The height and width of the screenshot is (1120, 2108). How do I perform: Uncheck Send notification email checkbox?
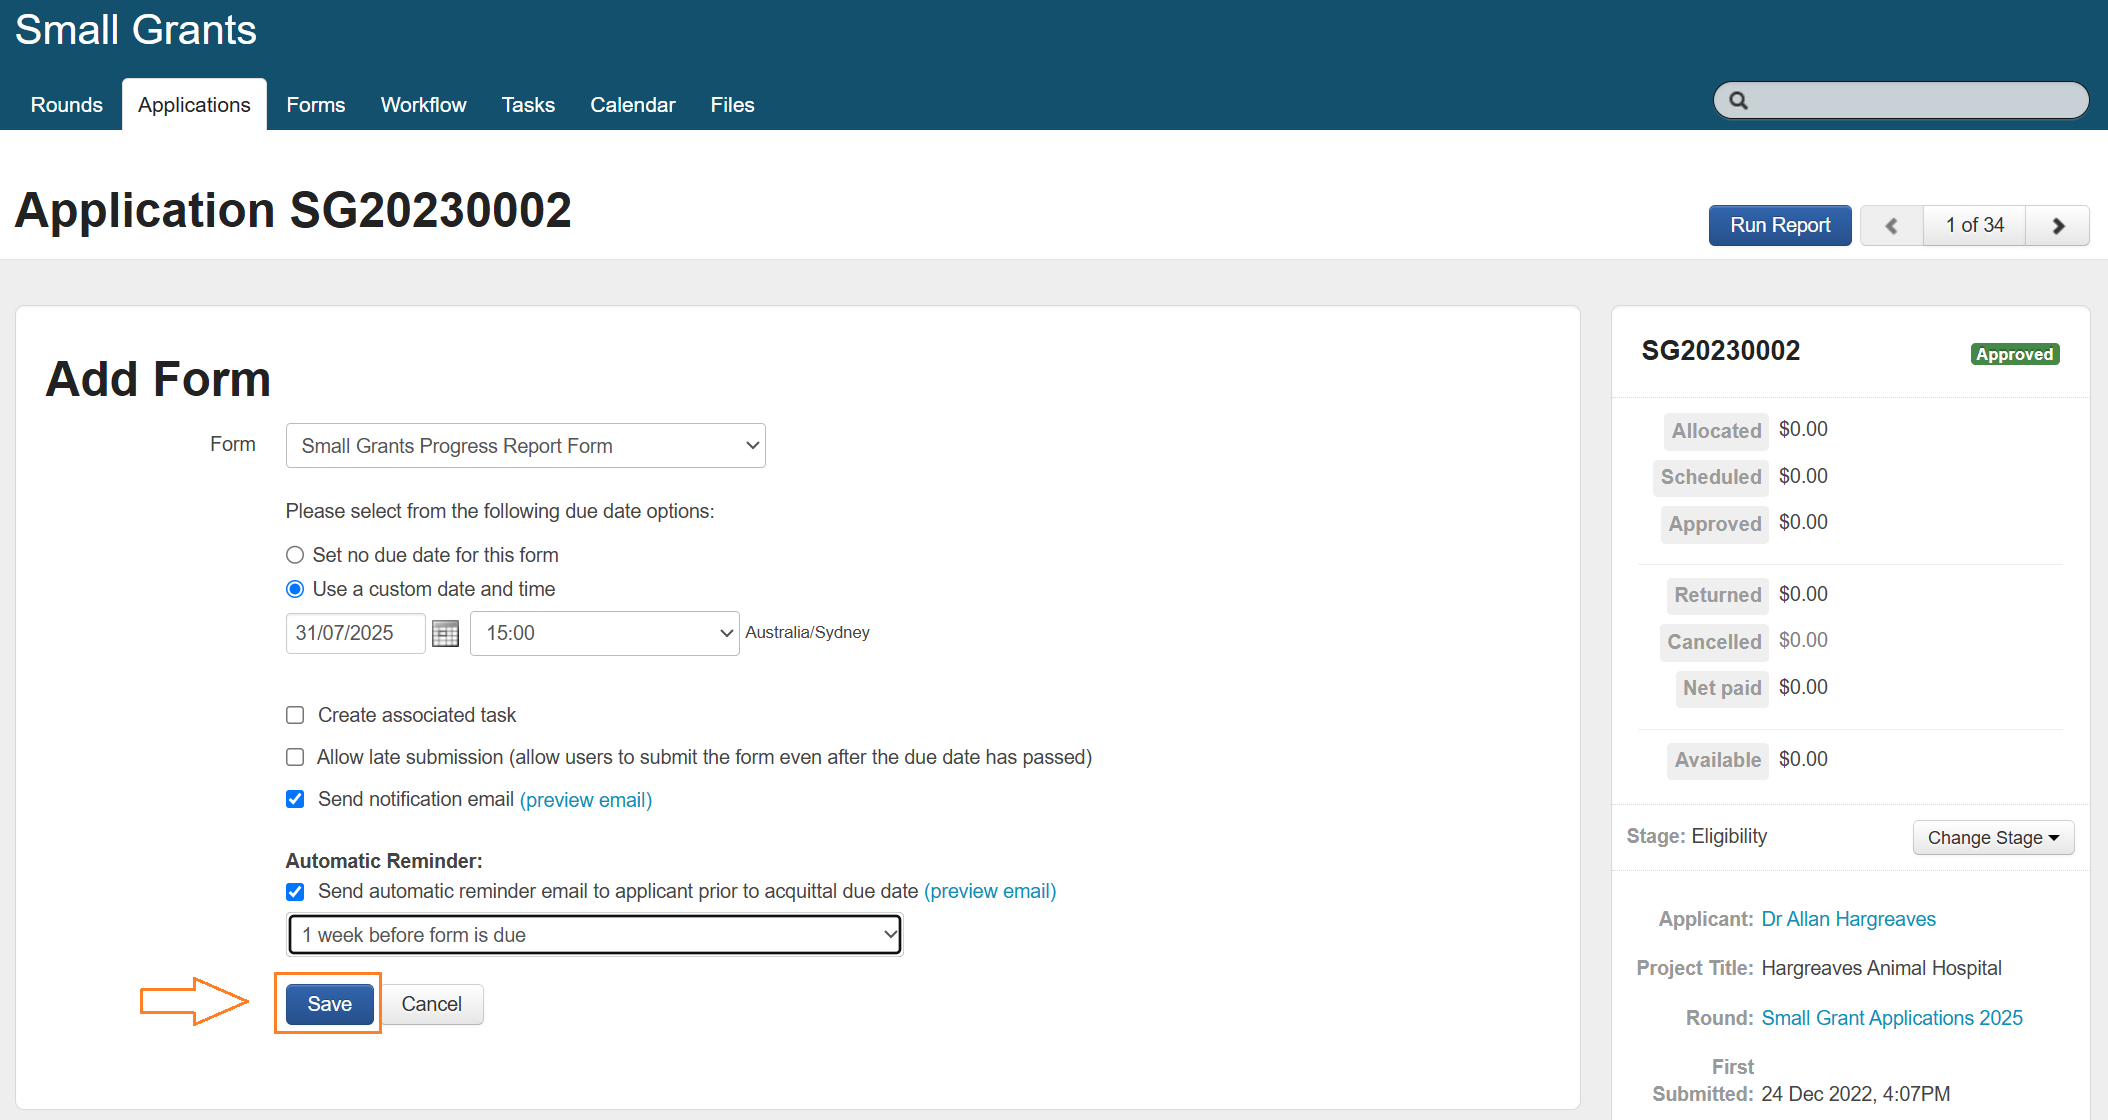click(x=295, y=799)
